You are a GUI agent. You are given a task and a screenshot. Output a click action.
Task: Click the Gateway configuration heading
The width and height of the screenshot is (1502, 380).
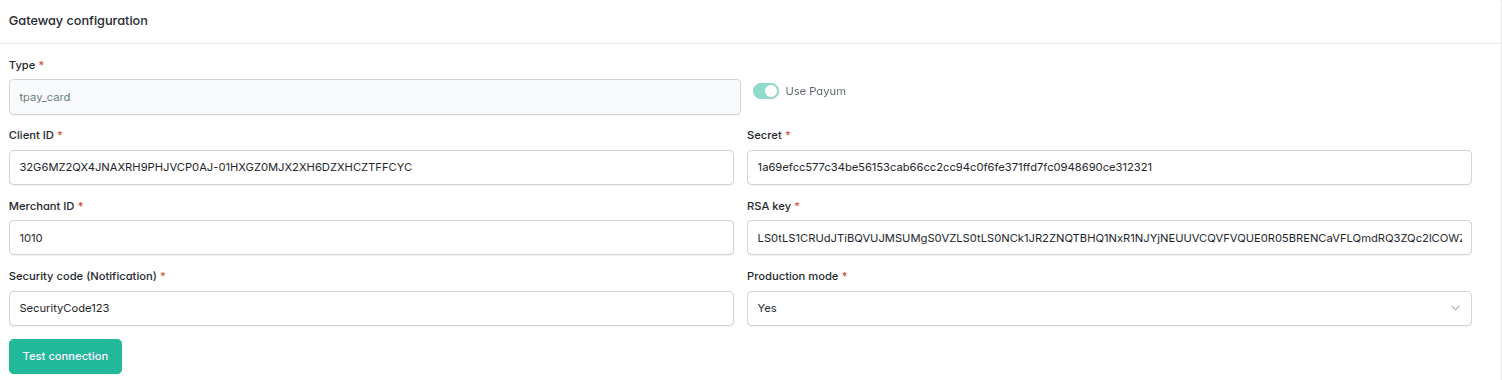79,21
